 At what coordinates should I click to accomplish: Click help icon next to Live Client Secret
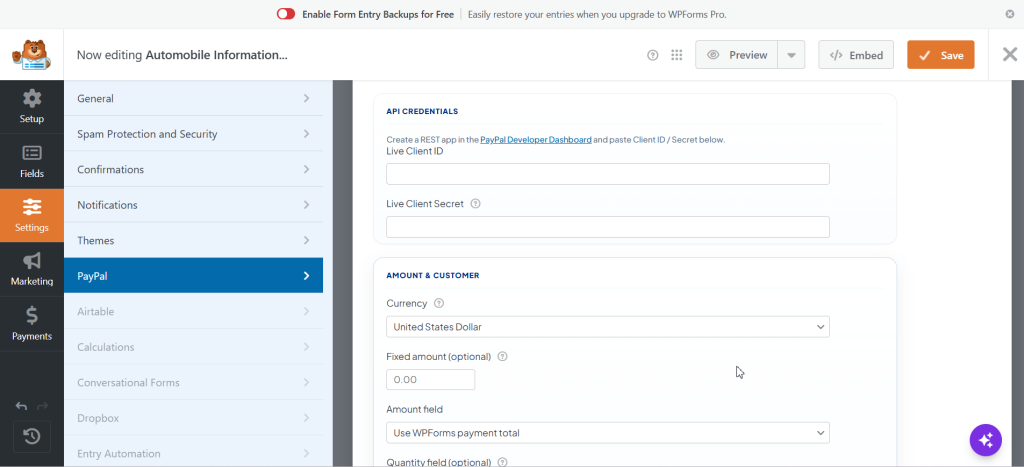[475, 204]
